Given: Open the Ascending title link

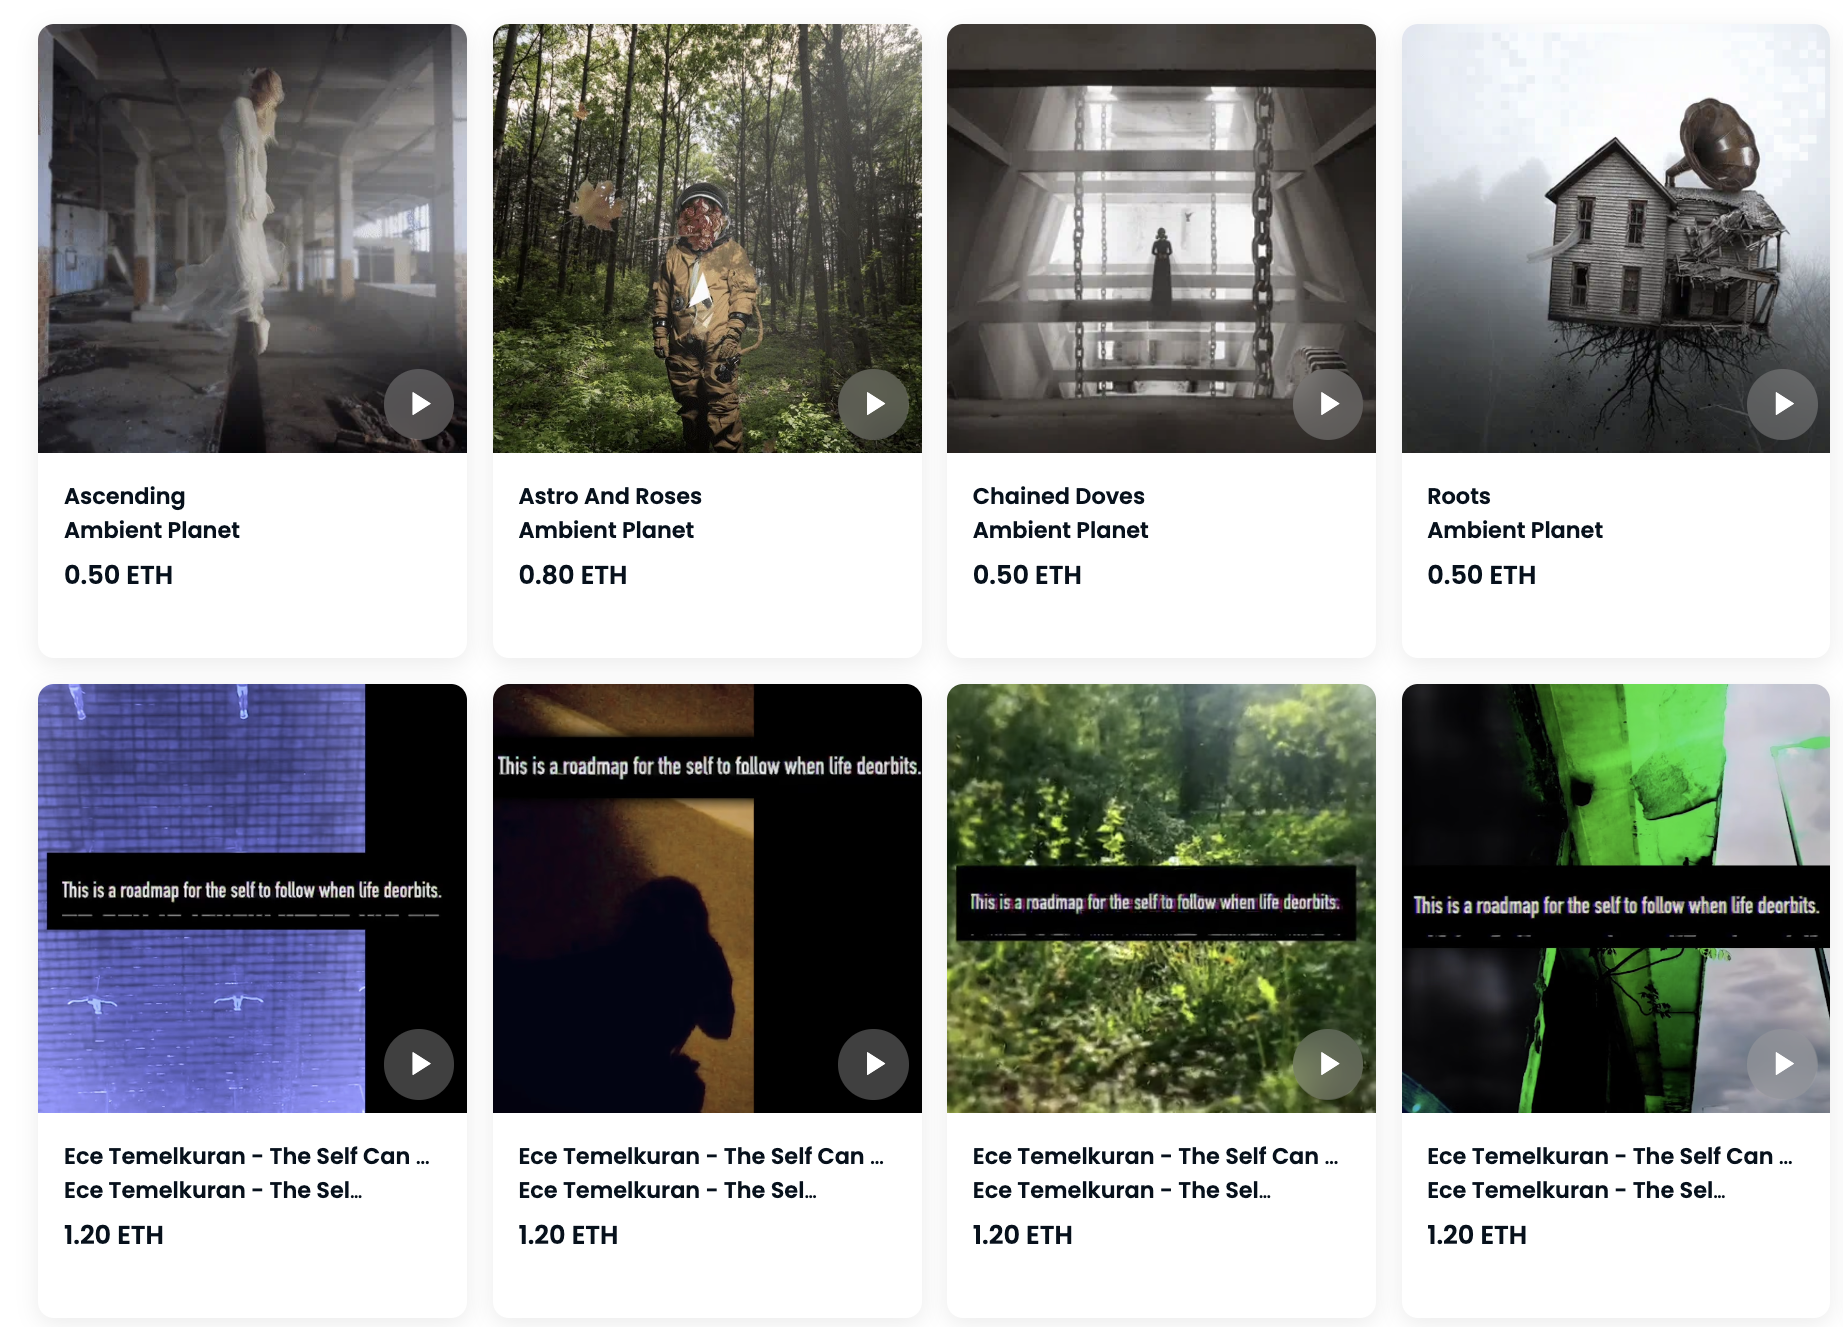Looking at the screenshot, I should coord(125,496).
